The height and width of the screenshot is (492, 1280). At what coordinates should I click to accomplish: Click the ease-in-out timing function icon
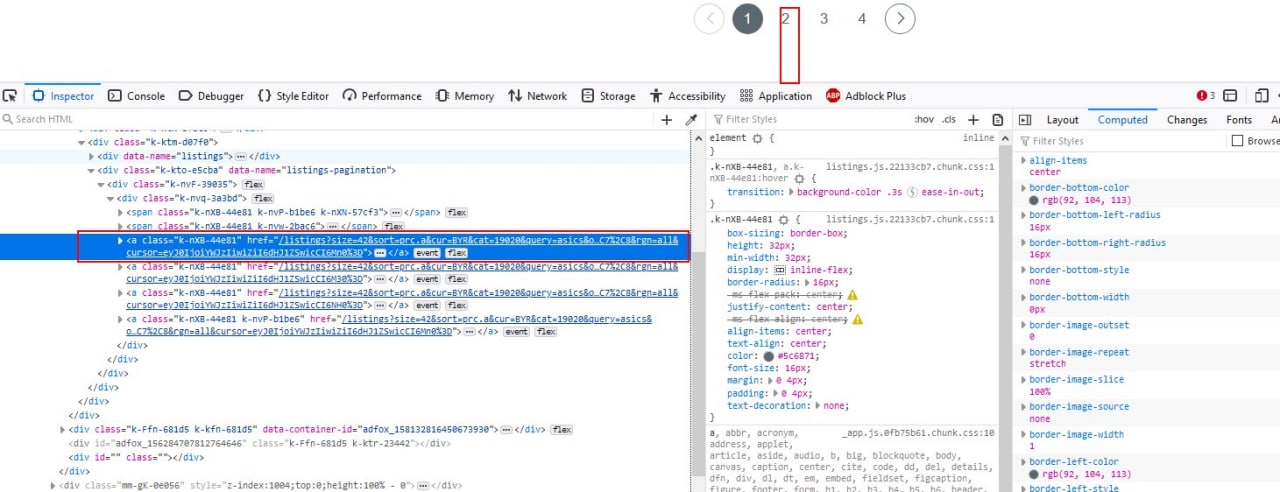(x=913, y=192)
